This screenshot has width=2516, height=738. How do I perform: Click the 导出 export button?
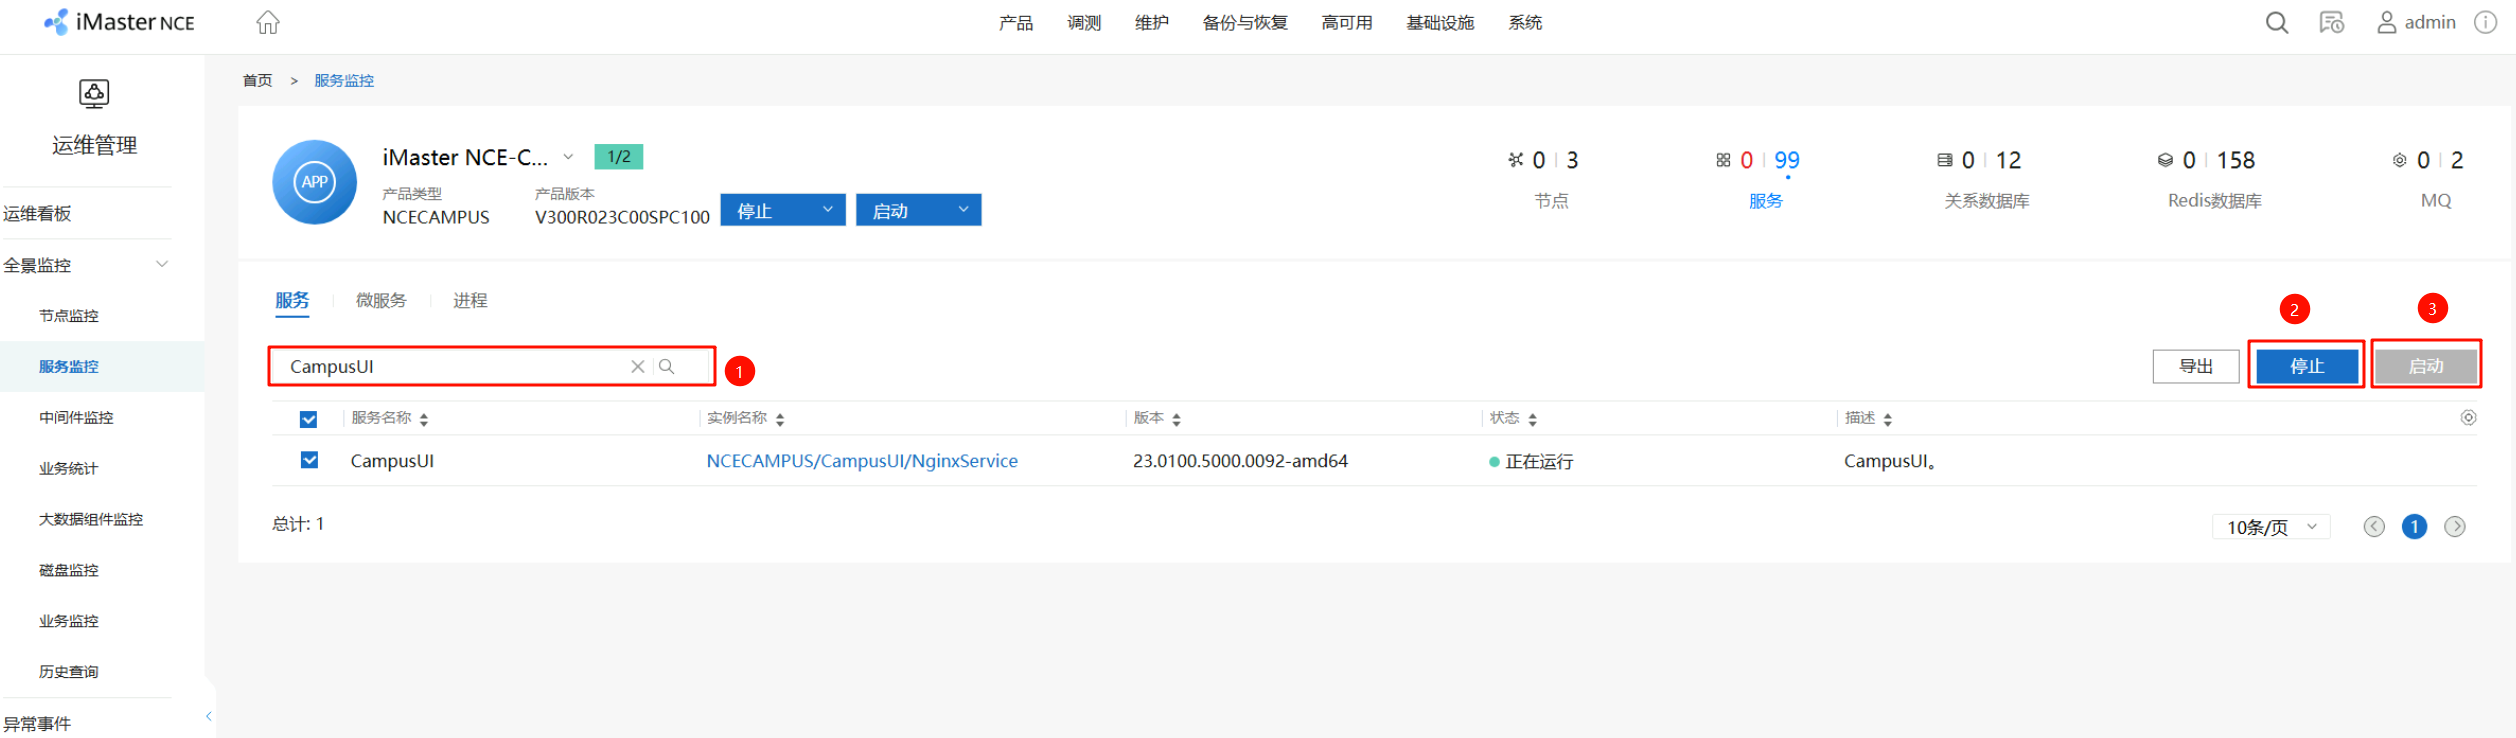[x=2195, y=367]
